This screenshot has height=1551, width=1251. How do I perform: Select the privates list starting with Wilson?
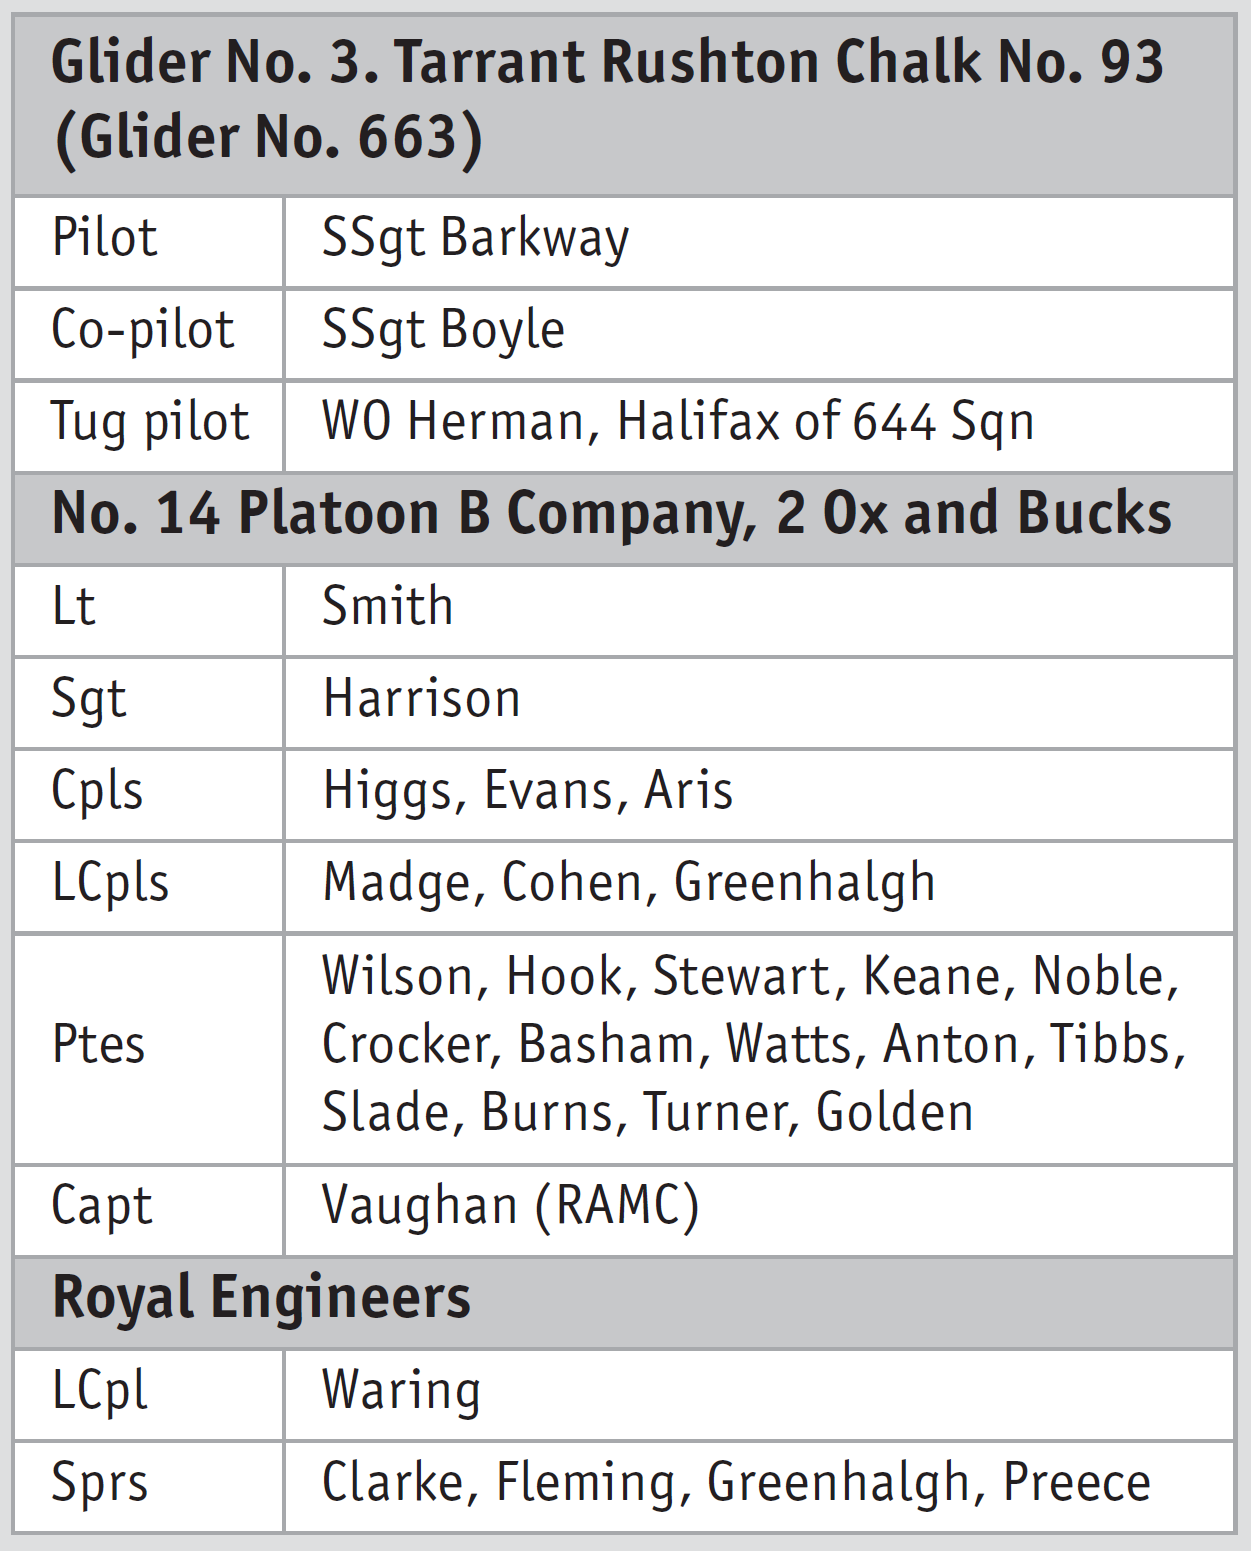pyautogui.click(x=751, y=1046)
